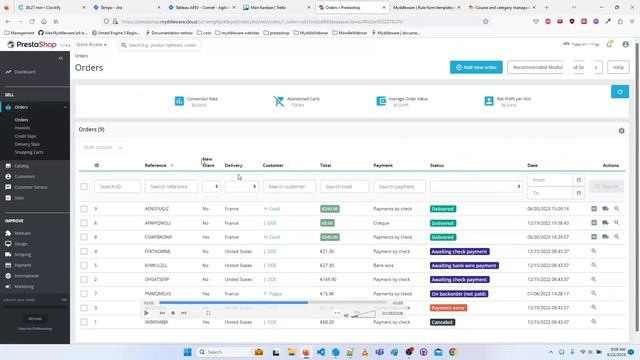Collapse the Orders sidebar menu arrow

[65, 107]
